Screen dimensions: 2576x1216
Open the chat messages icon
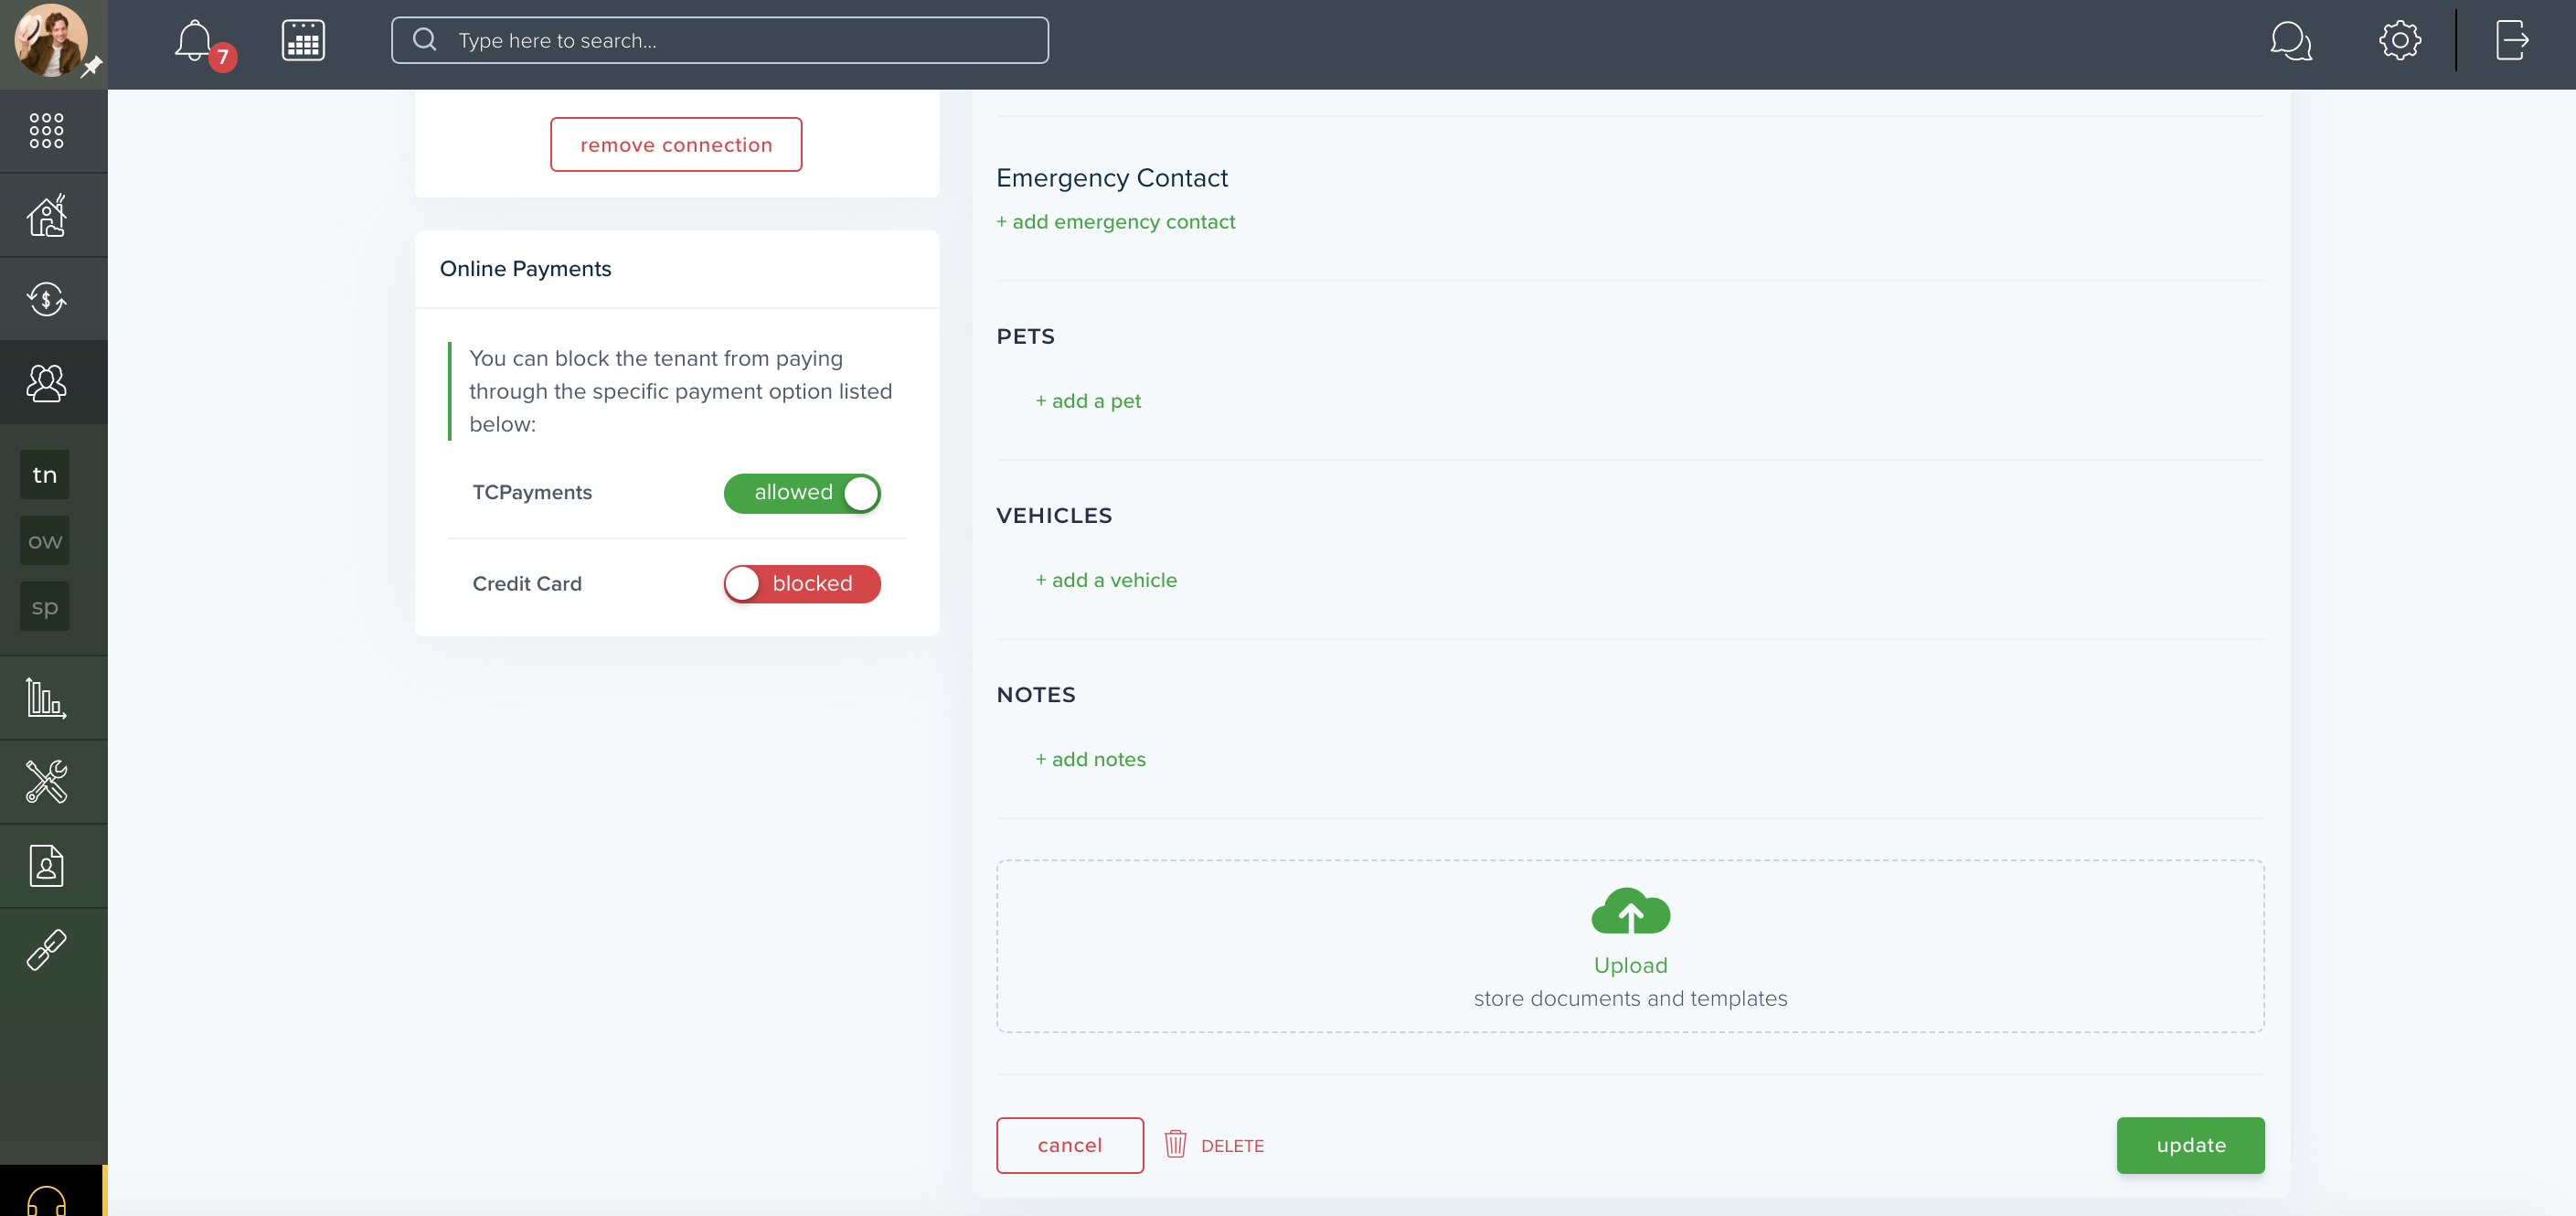click(x=2291, y=41)
